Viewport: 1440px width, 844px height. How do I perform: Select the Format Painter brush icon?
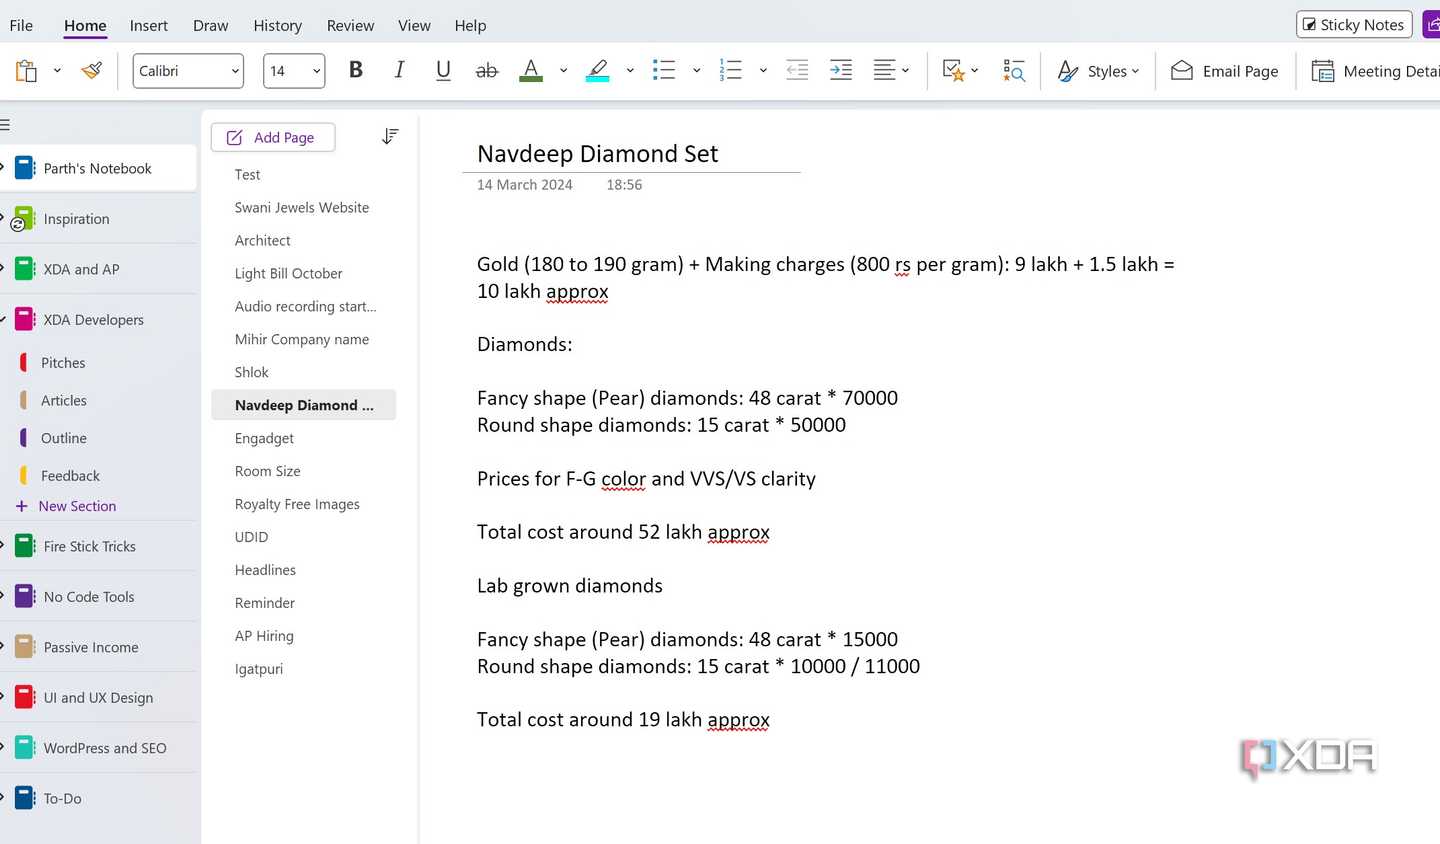coord(92,70)
